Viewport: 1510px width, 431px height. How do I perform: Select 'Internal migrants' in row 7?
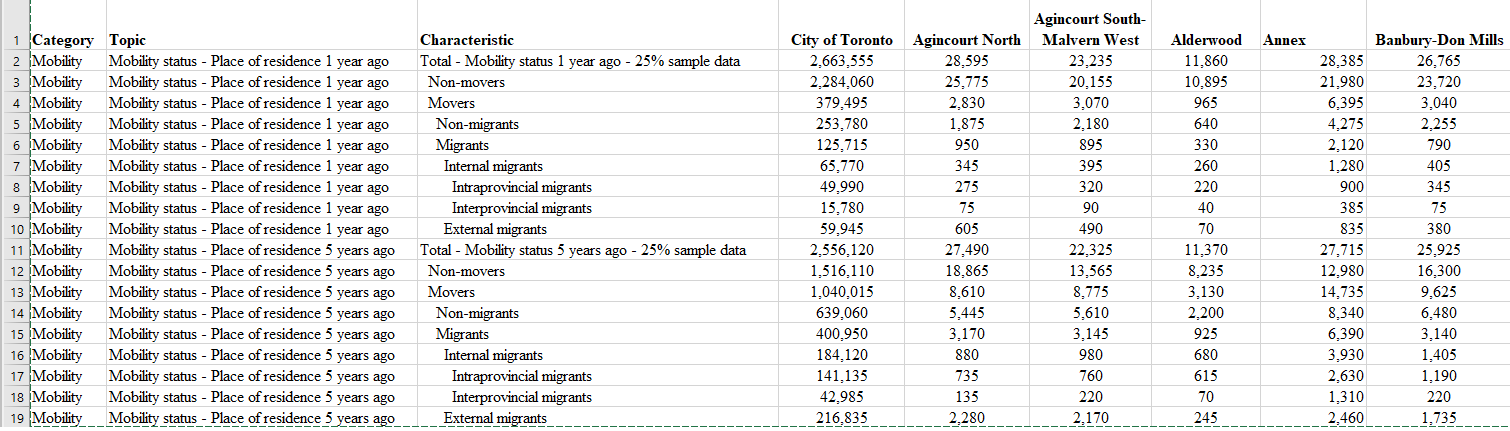(597, 166)
